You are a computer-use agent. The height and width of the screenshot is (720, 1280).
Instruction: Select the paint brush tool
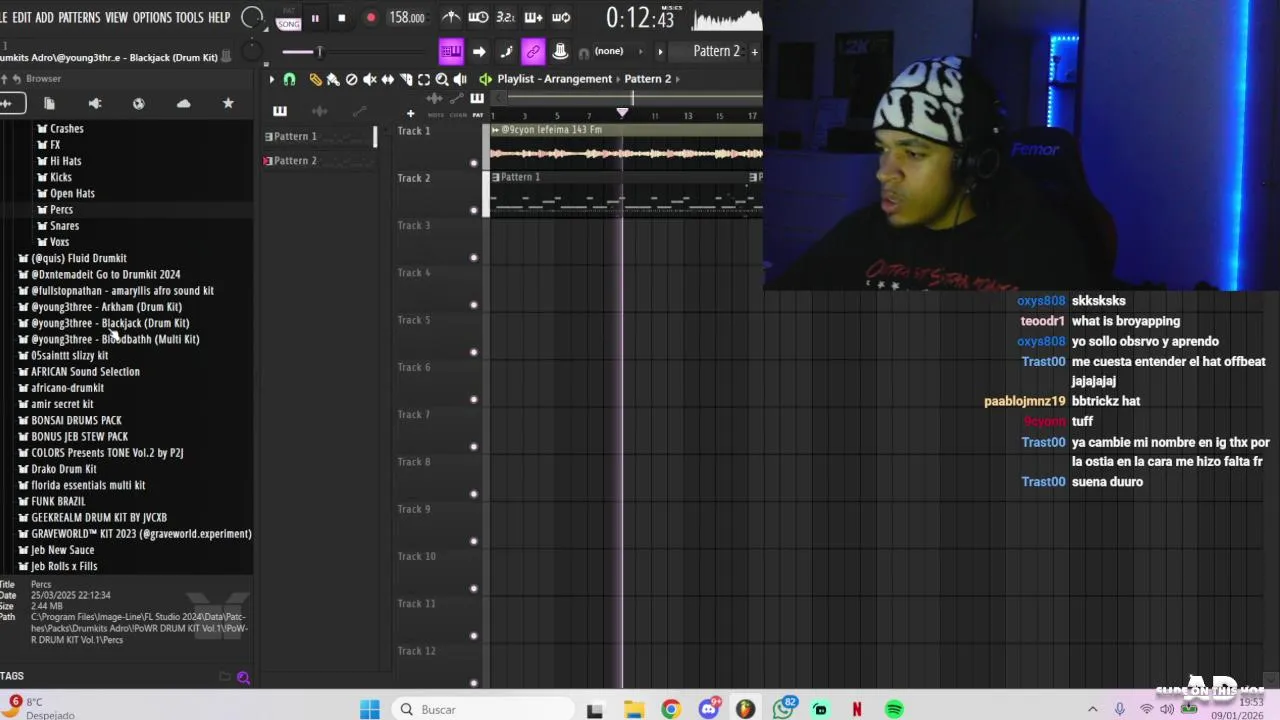pos(333,79)
